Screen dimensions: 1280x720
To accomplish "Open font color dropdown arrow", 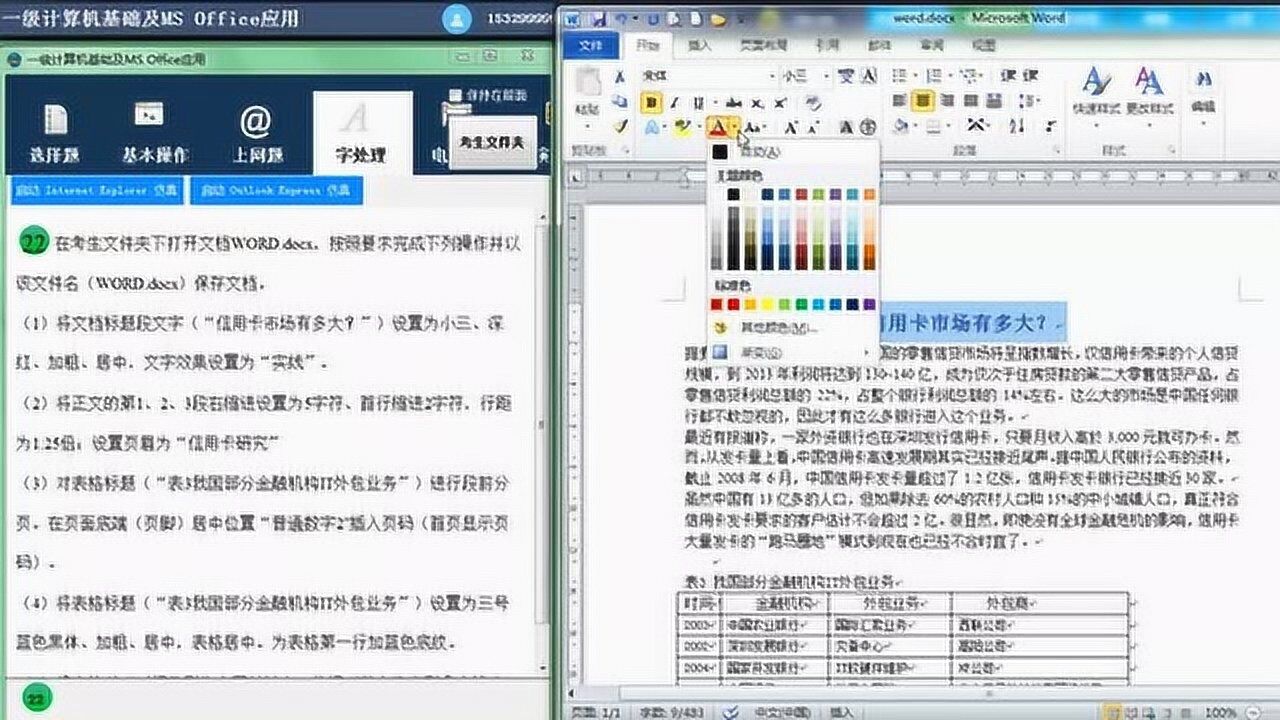I will (735, 126).
